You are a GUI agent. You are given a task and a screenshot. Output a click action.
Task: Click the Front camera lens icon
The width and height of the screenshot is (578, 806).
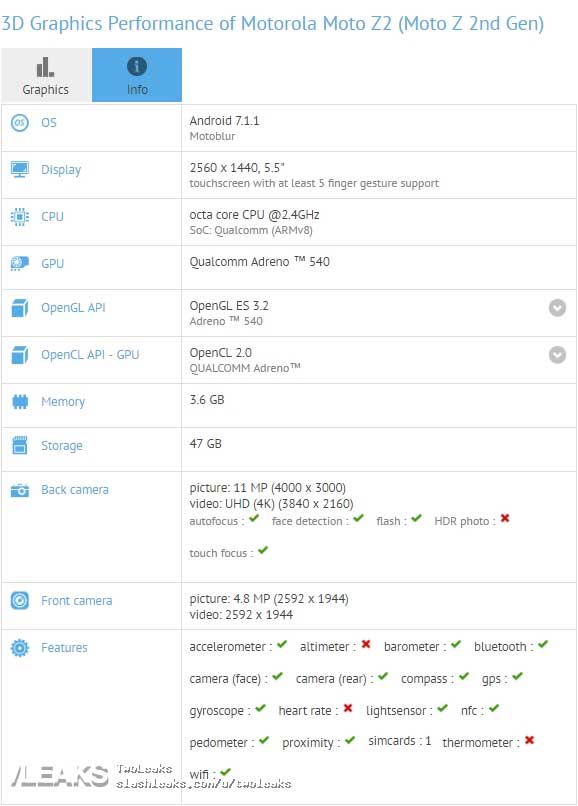click(20, 600)
